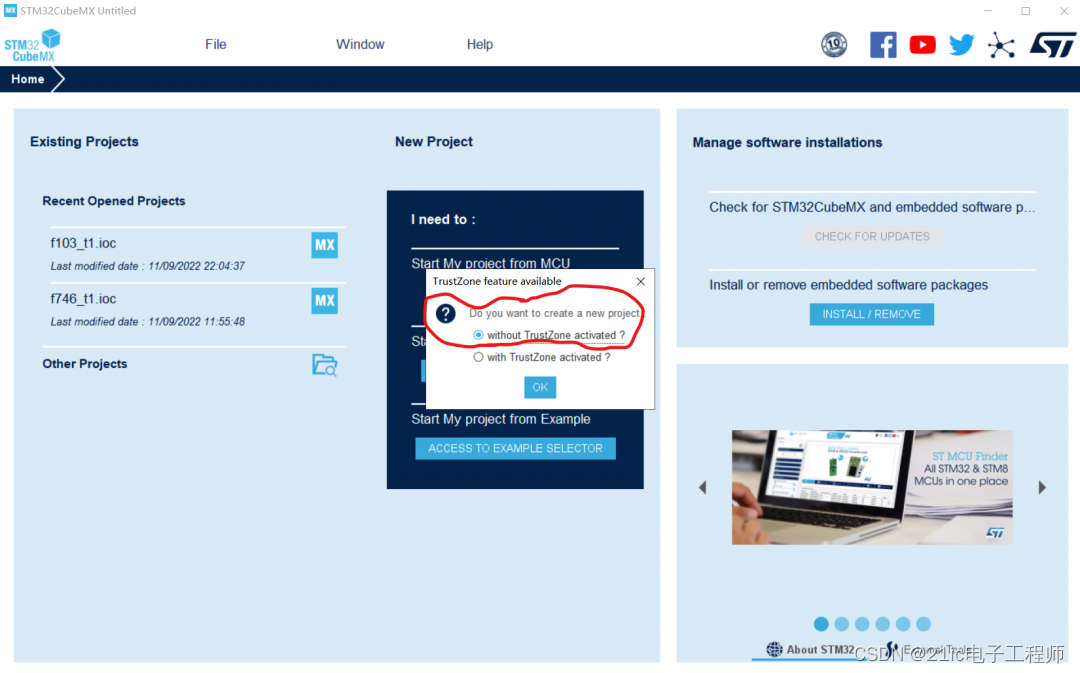The image size is (1080, 673).
Task: Click Start My project from MCU text
Action: 490,262
